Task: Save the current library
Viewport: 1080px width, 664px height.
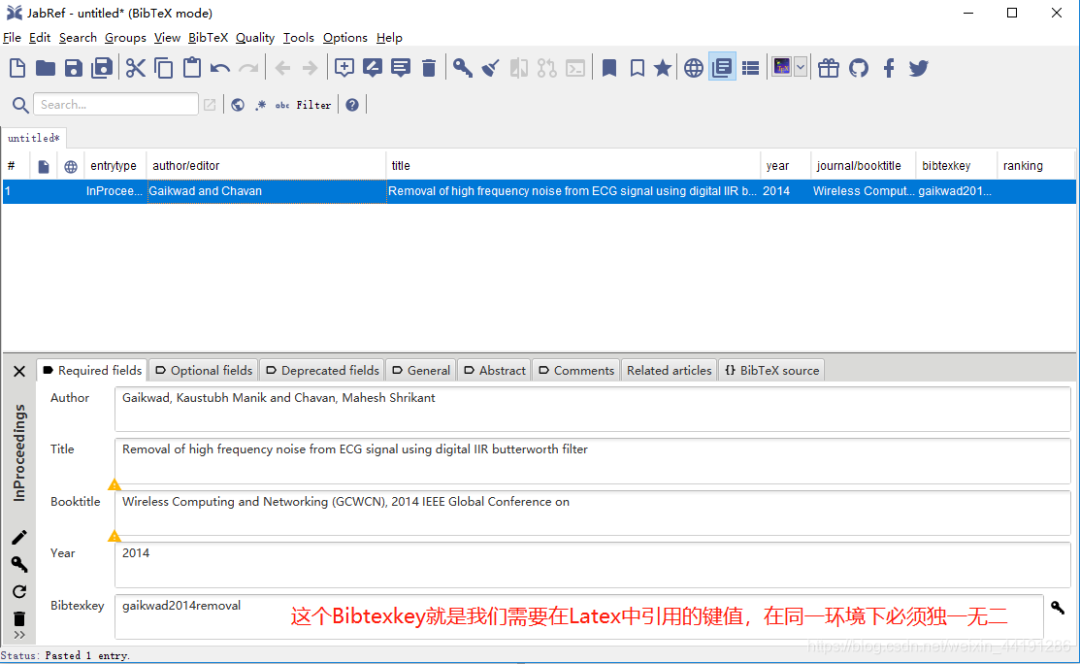Action: coord(74,68)
